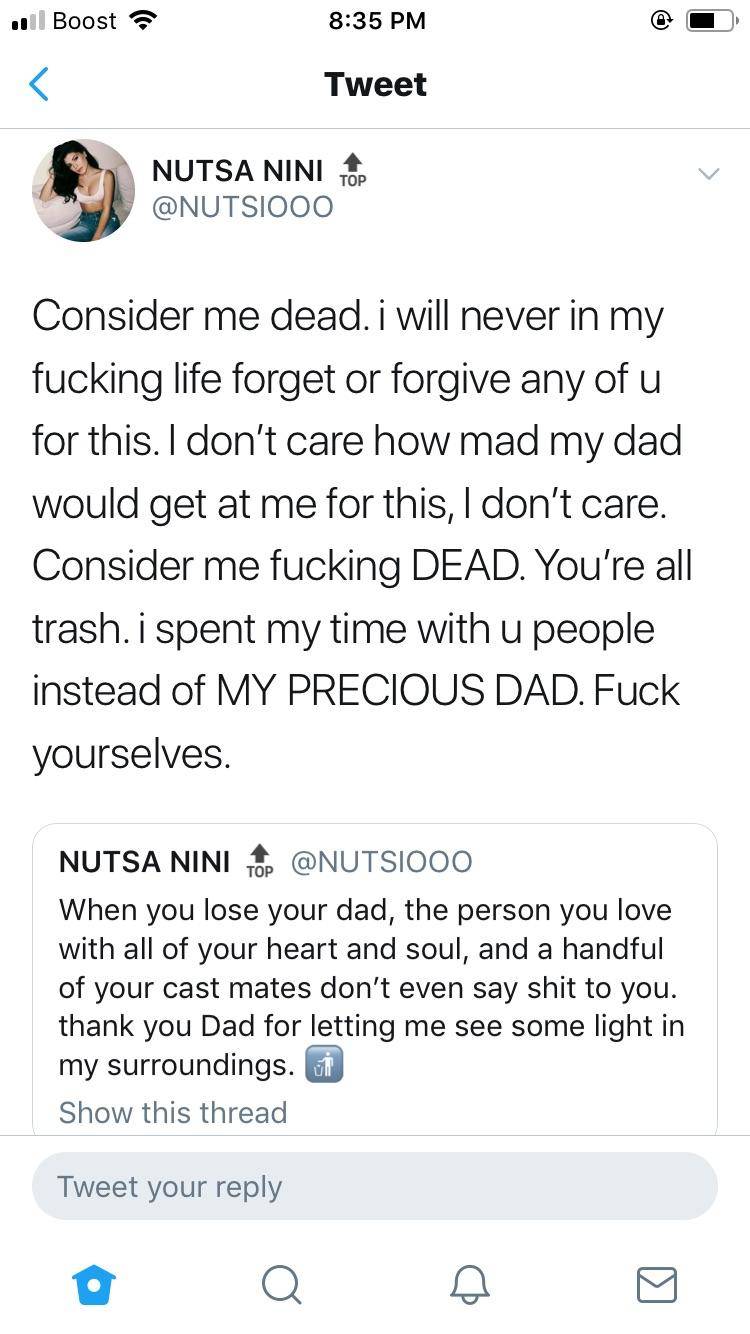Tap the quoted tweet author name NUTSA NINI
This screenshot has height=1334, width=750.
coord(143,860)
